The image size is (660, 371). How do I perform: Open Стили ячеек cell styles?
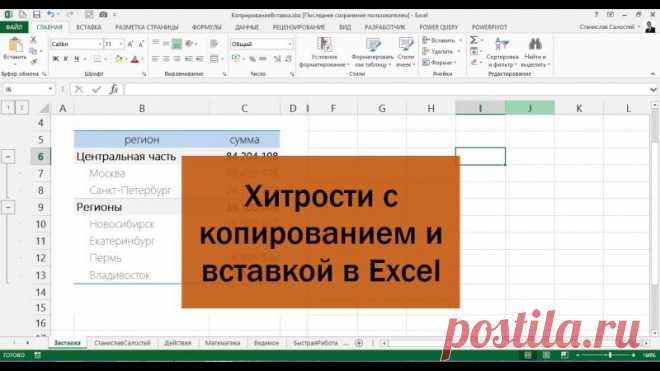406,52
